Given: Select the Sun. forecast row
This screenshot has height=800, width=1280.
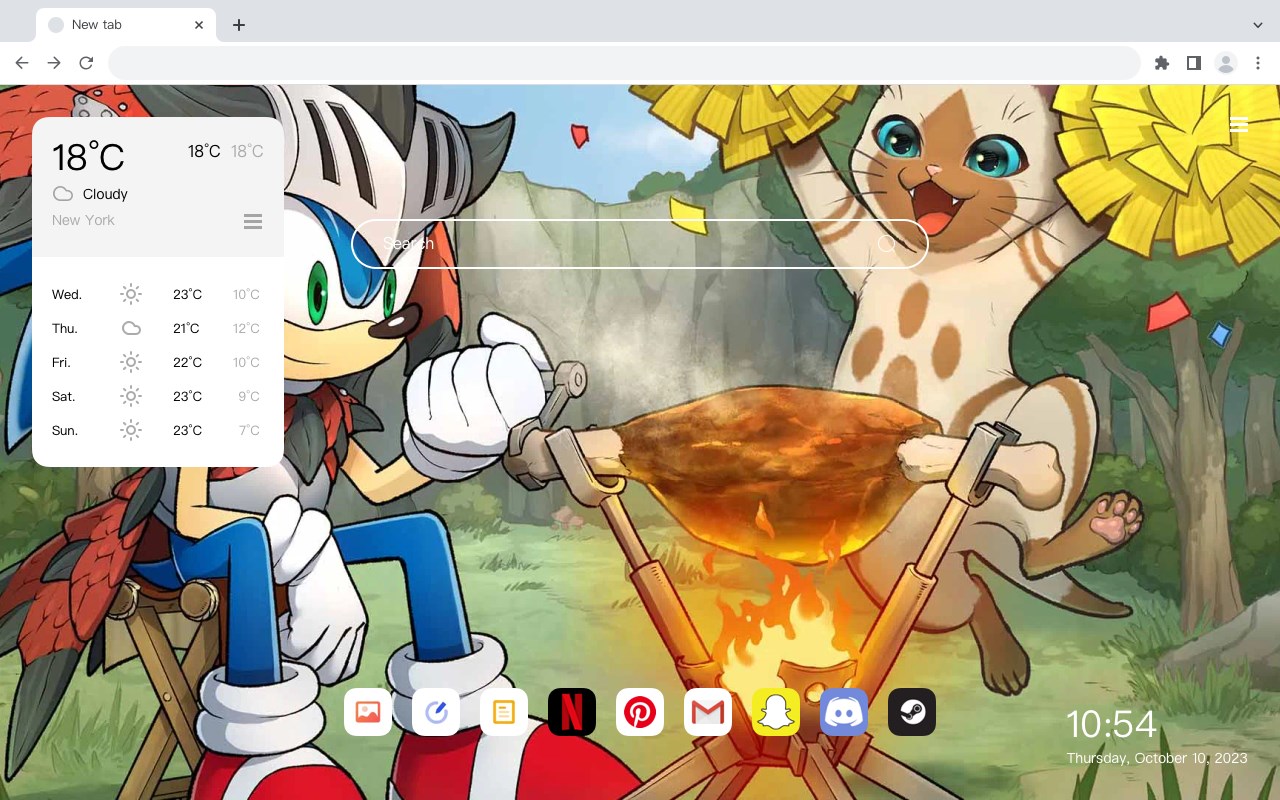Looking at the screenshot, I should tap(158, 430).
